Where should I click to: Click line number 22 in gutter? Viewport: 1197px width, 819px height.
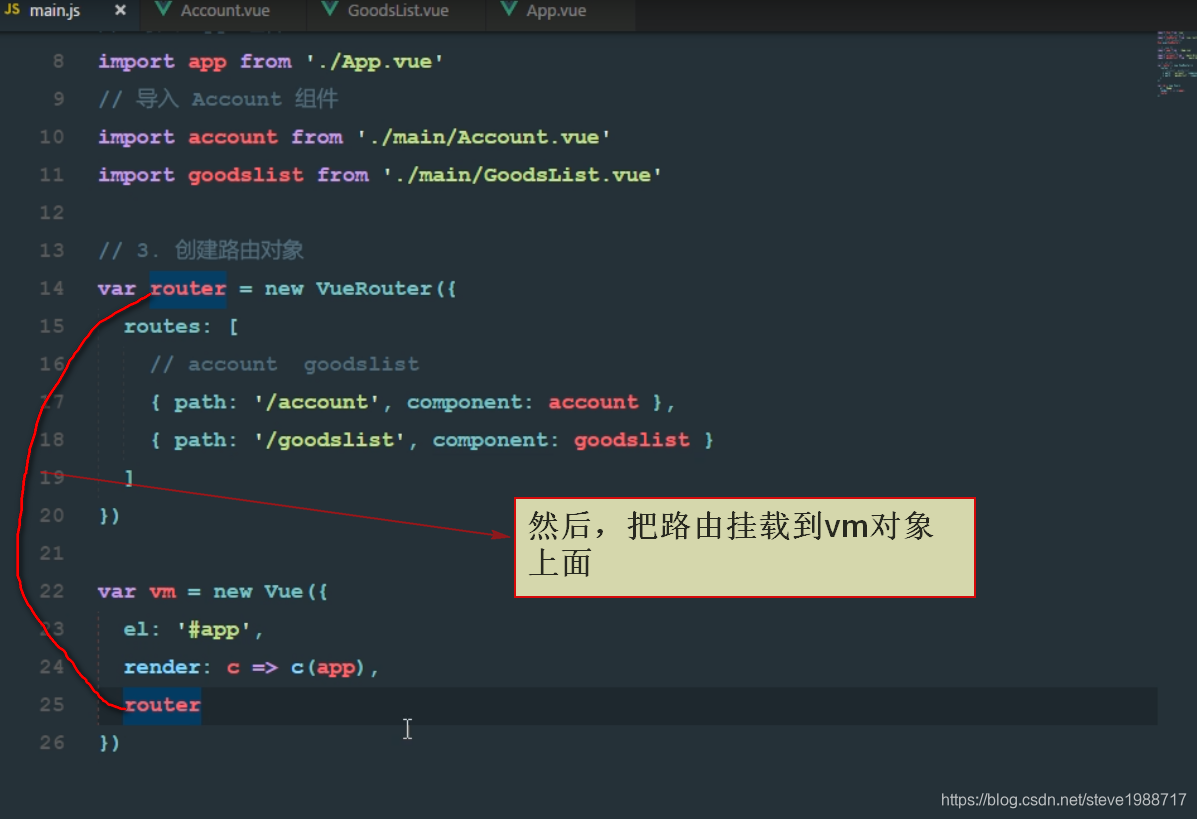(x=52, y=592)
